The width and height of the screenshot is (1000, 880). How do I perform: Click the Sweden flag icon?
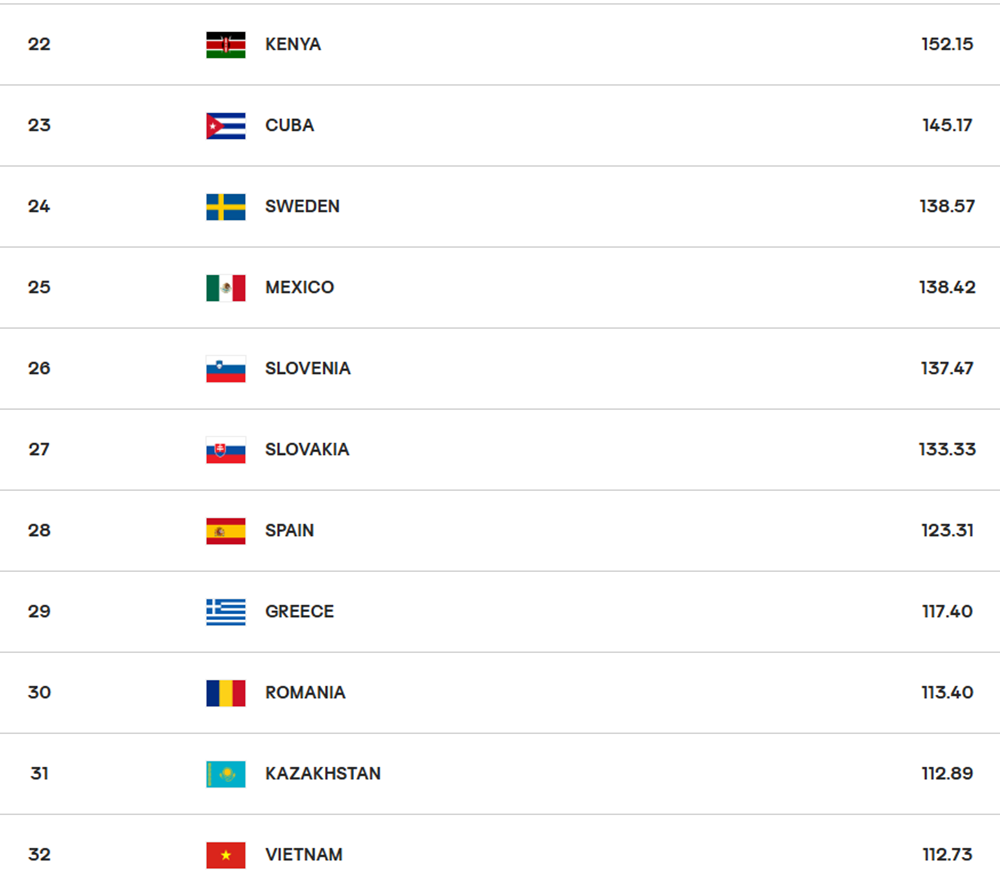(x=226, y=207)
